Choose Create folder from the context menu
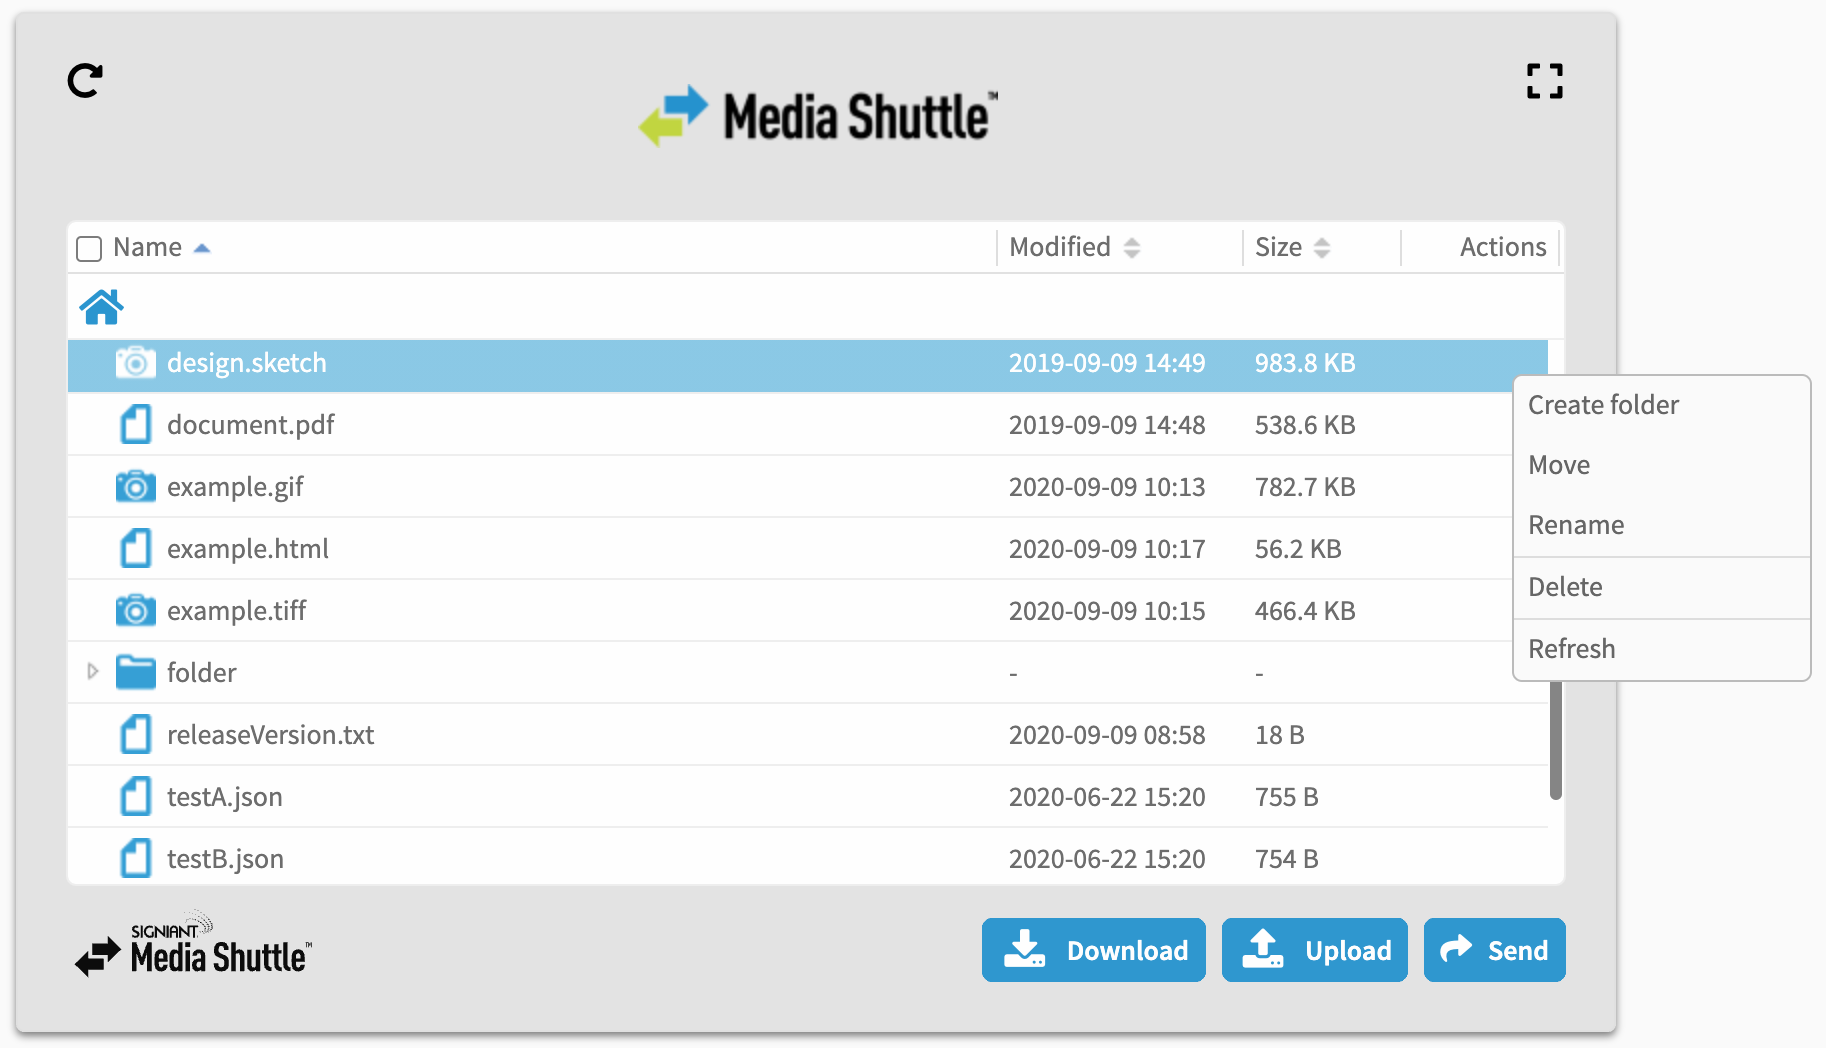Viewport: 1826px width, 1048px height. coord(1602,404)
